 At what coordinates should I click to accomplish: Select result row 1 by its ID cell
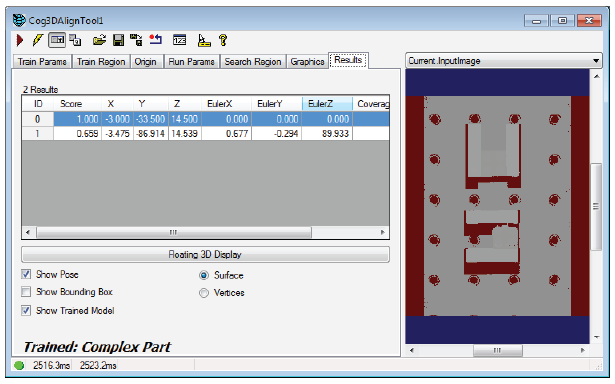point(38,134)
